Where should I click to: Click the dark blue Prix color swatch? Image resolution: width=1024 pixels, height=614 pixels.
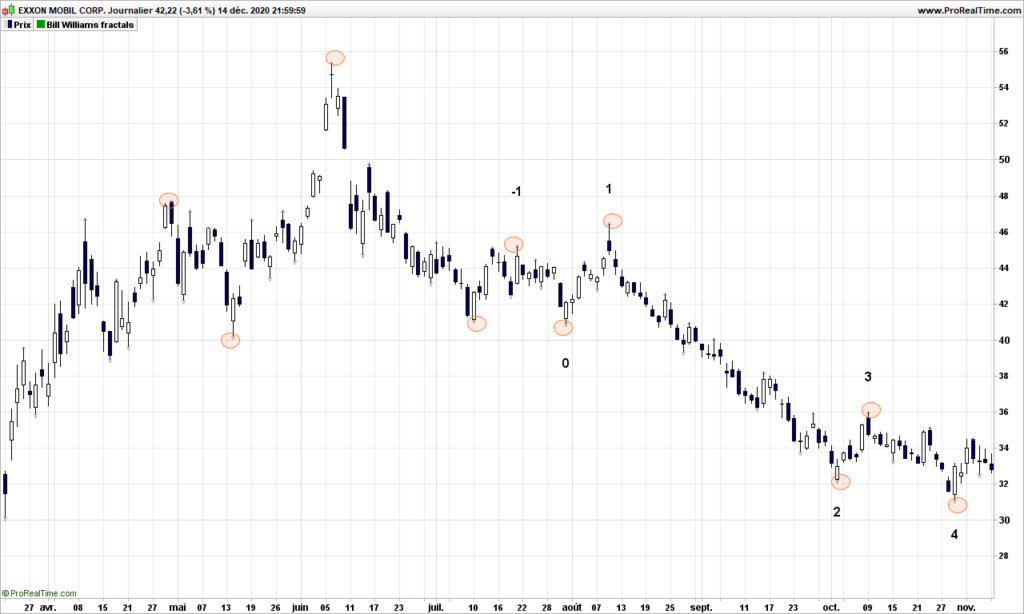point(10,25)
